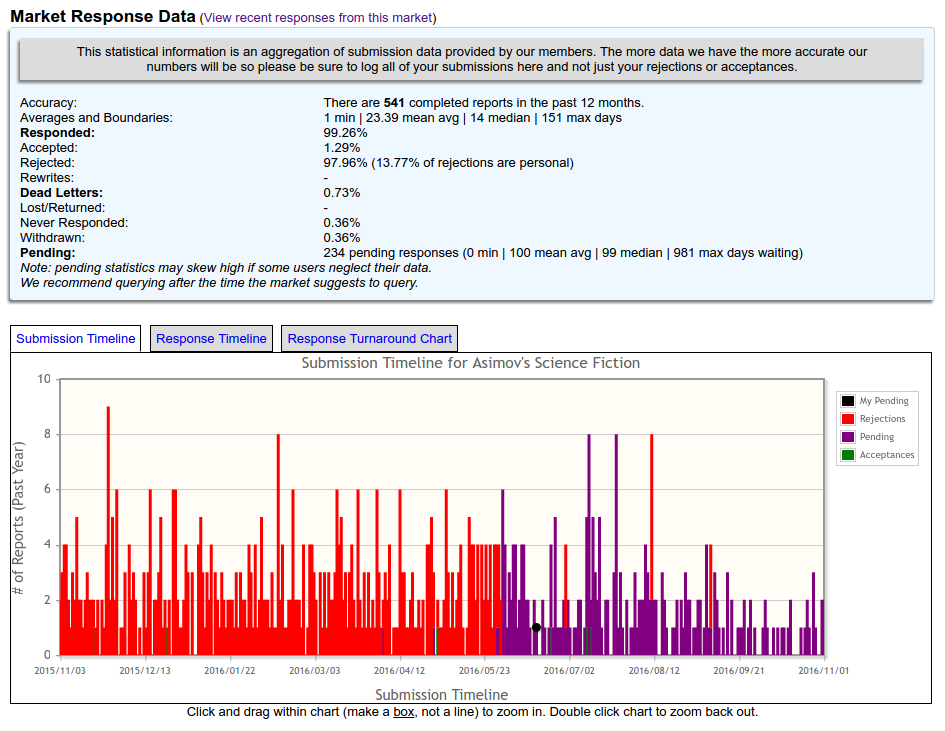The height and width of the screenshot is (731, 945).
Task: Click the '2016/01/22' x-axis date label
Action: [230, 671]
